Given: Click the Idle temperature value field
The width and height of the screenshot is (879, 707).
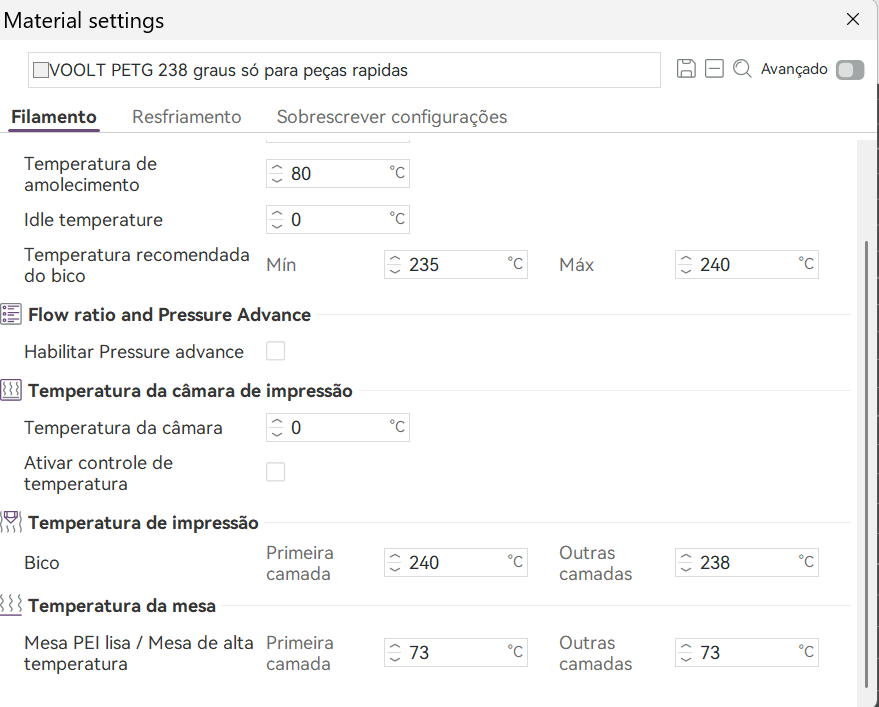Looking at the screenshot, I should (338, 219).
